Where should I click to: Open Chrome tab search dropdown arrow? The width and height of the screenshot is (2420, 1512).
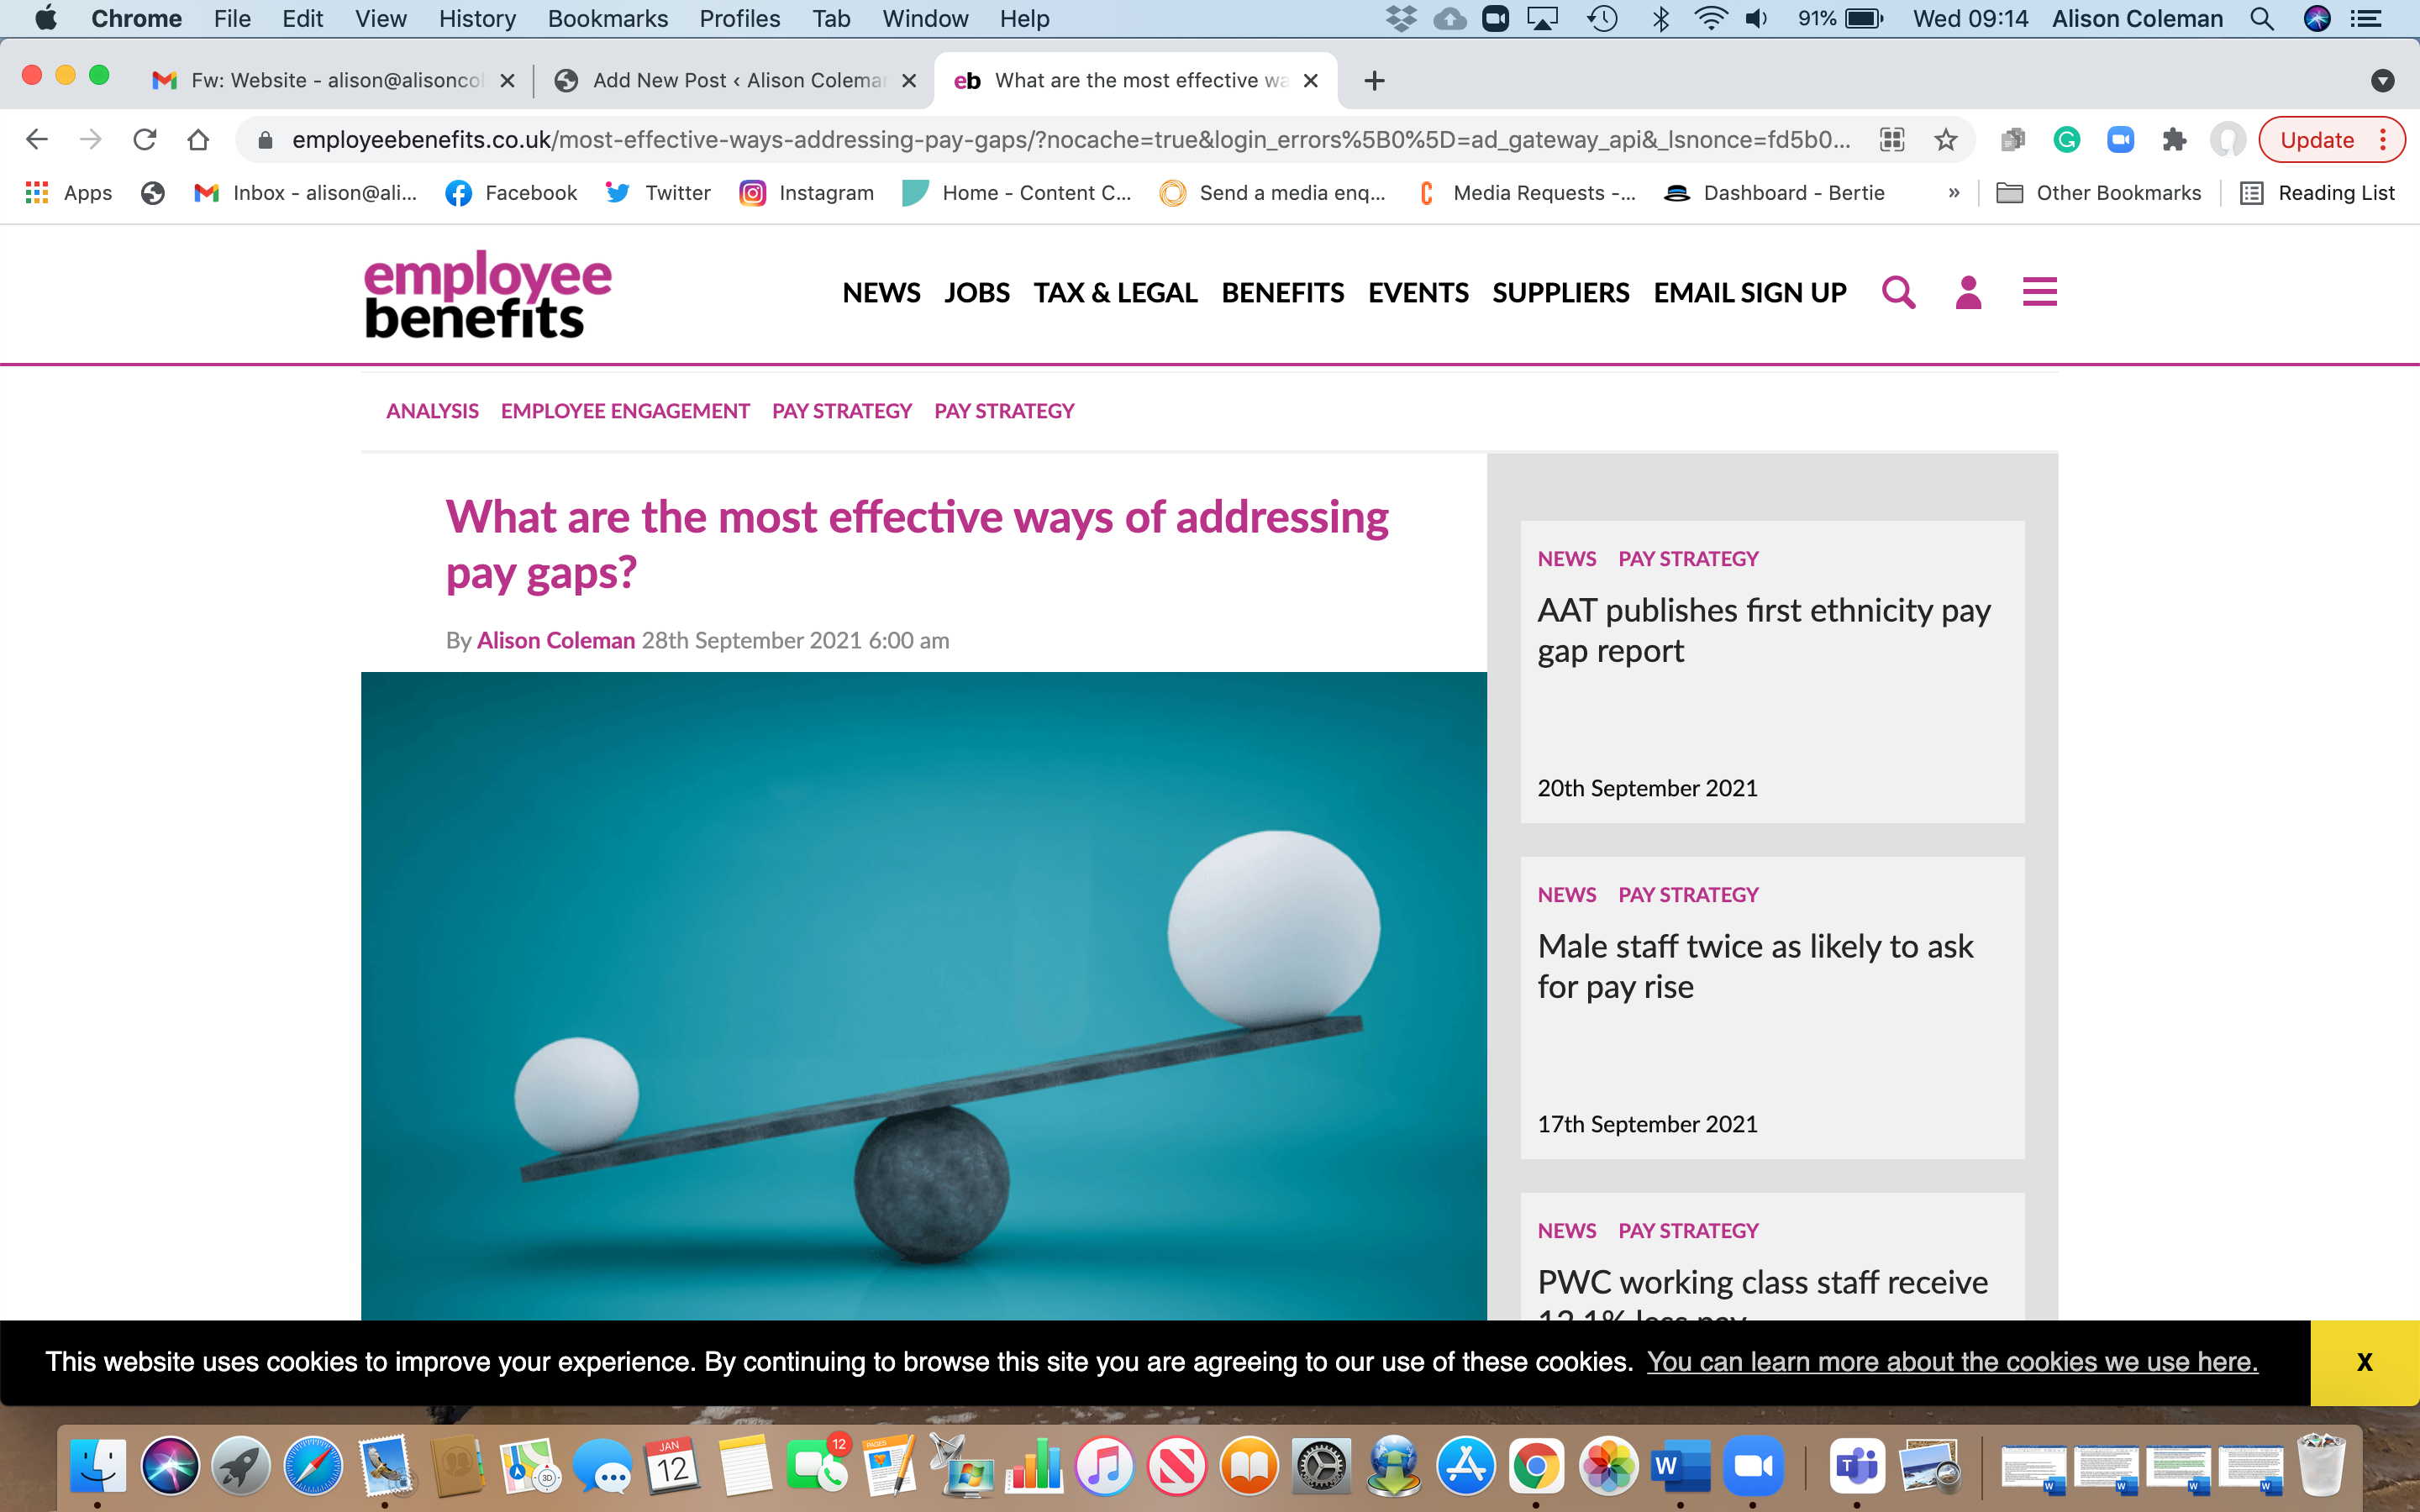[x=2382, y=81]
